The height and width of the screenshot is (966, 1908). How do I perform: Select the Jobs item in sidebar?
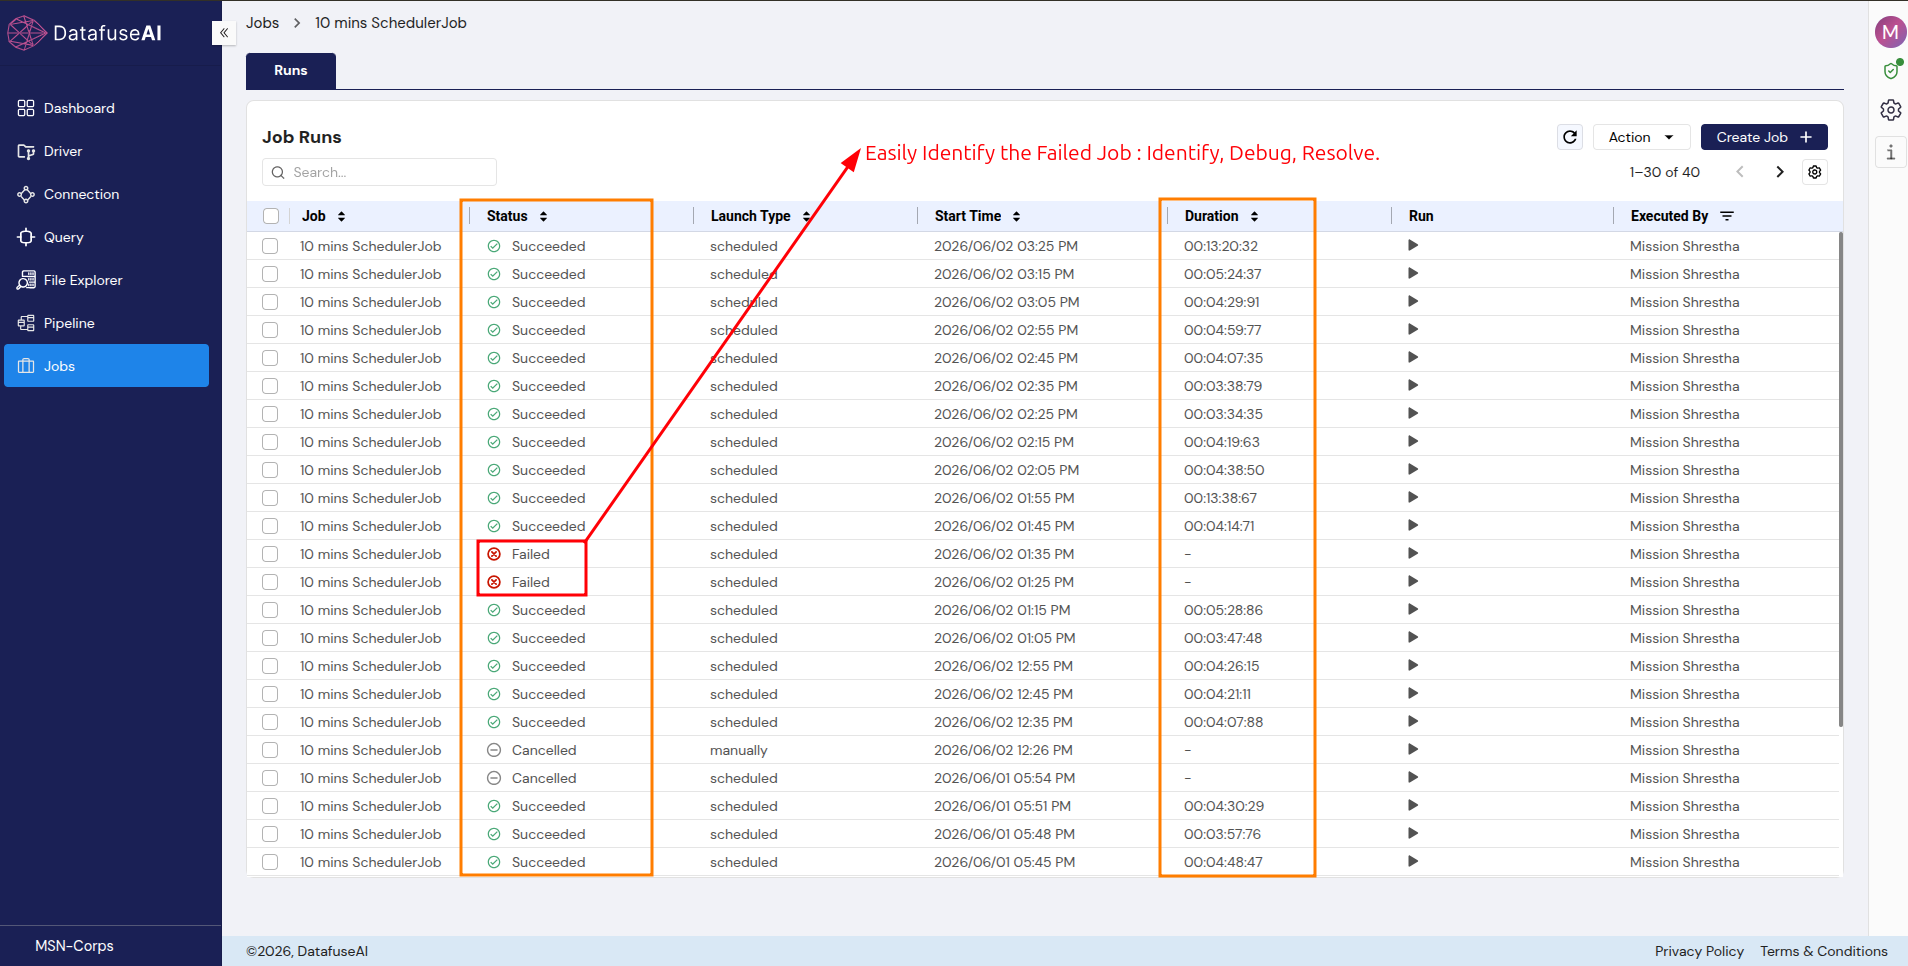(106, 366)
